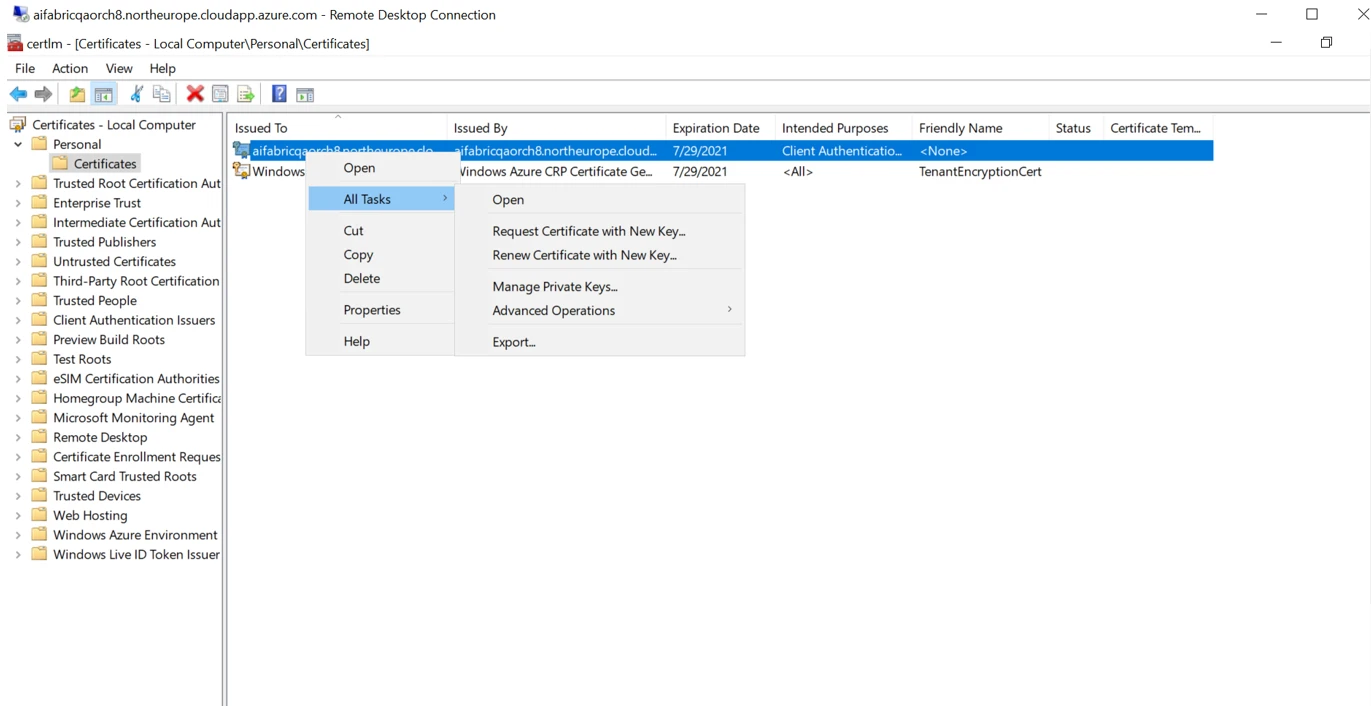
Task: Choose Delete in the context menu
Action: point(381,279)
